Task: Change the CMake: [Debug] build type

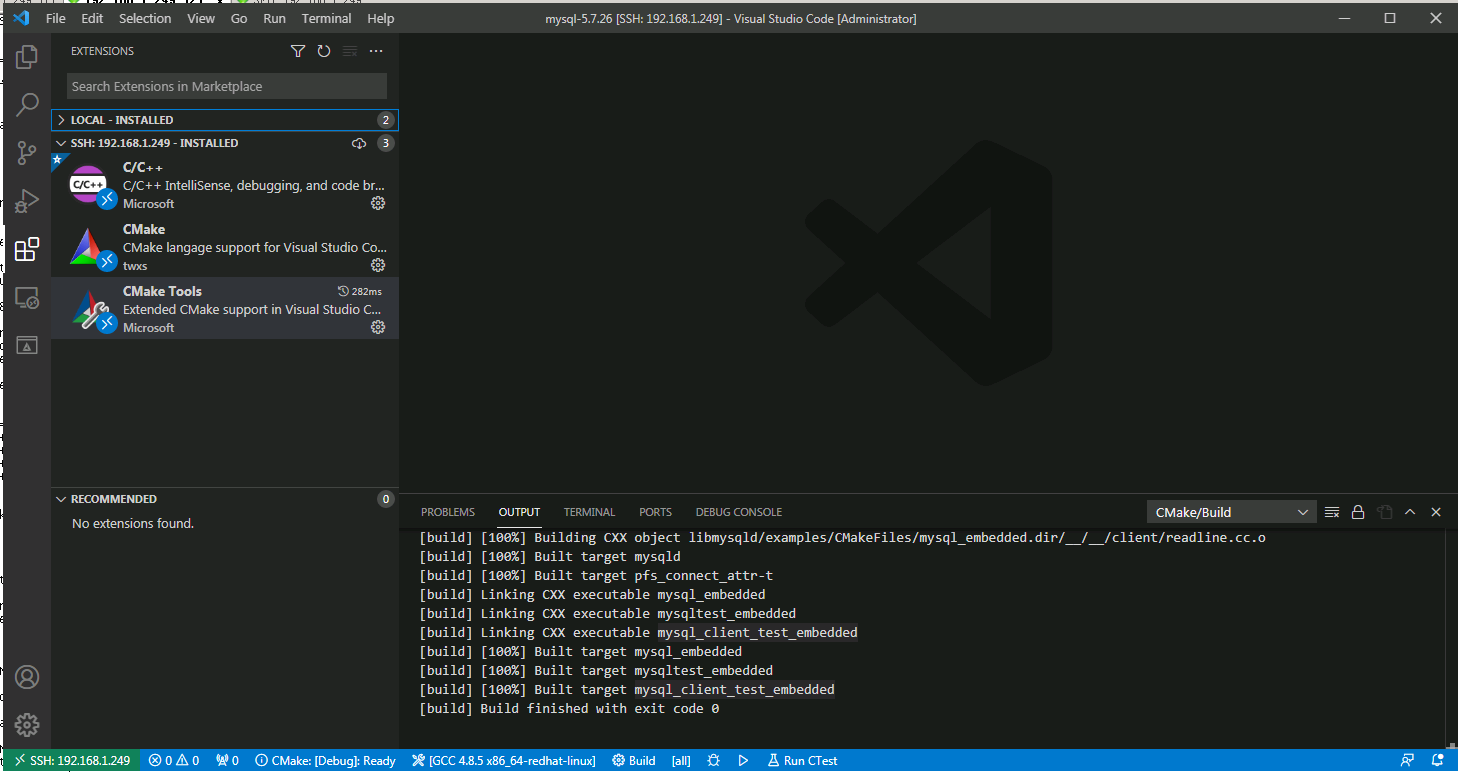Action: (325, 760)
